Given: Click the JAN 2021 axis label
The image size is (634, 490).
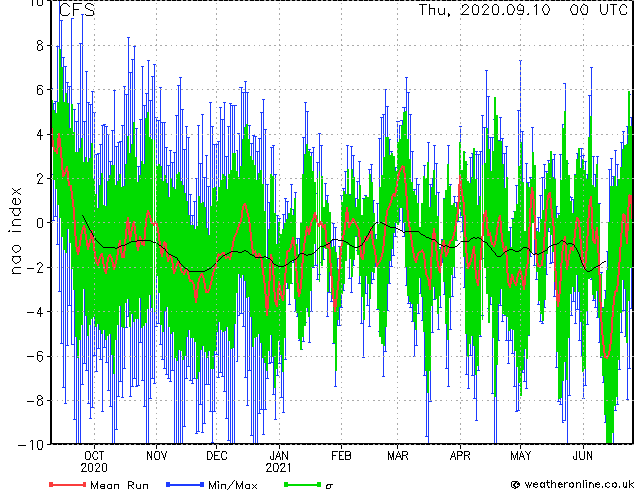Looking at the screenshot, I should [279, 462].
